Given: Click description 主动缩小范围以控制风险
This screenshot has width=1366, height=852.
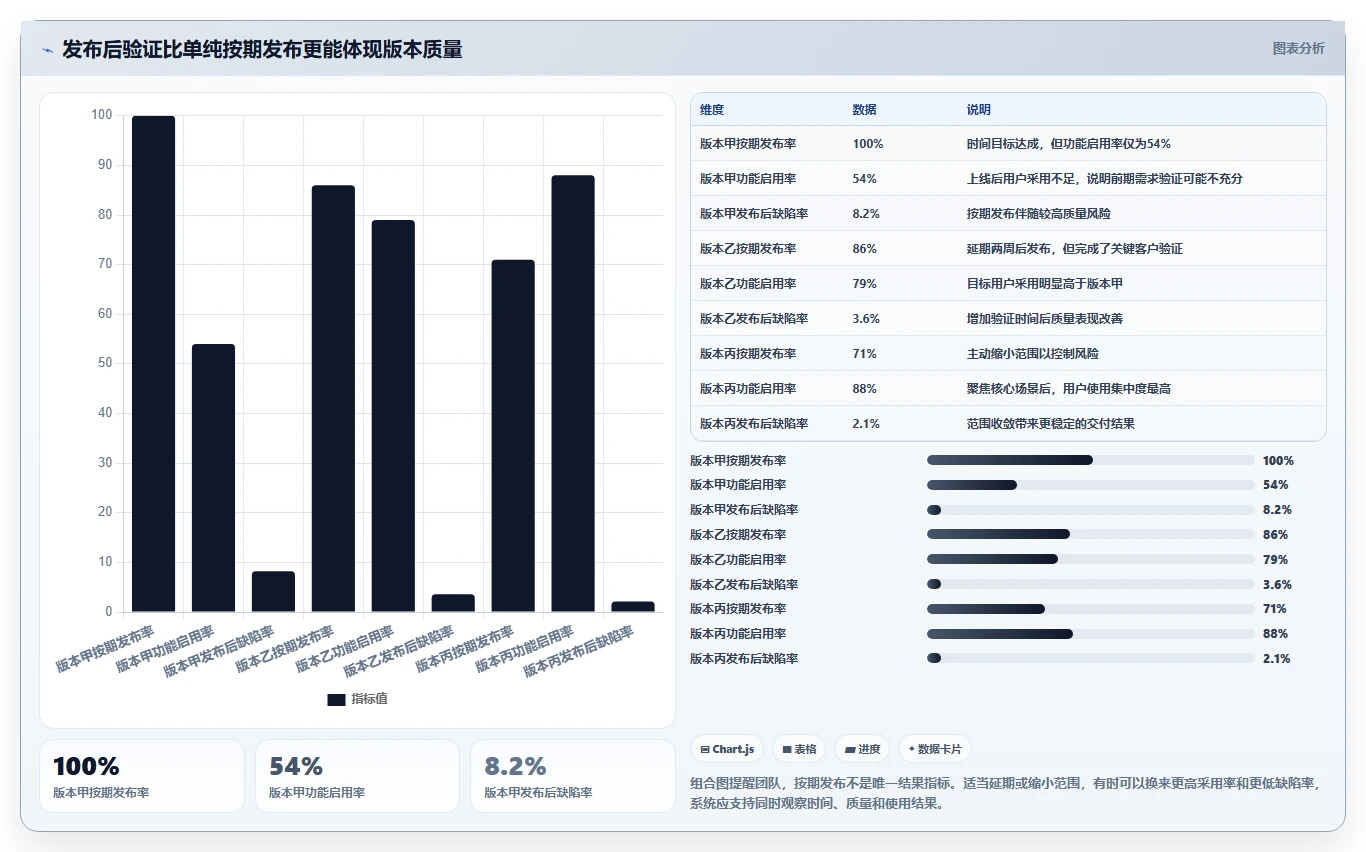Looking at the screenshot, I should pyautogui.click(x=1032, y=354).
